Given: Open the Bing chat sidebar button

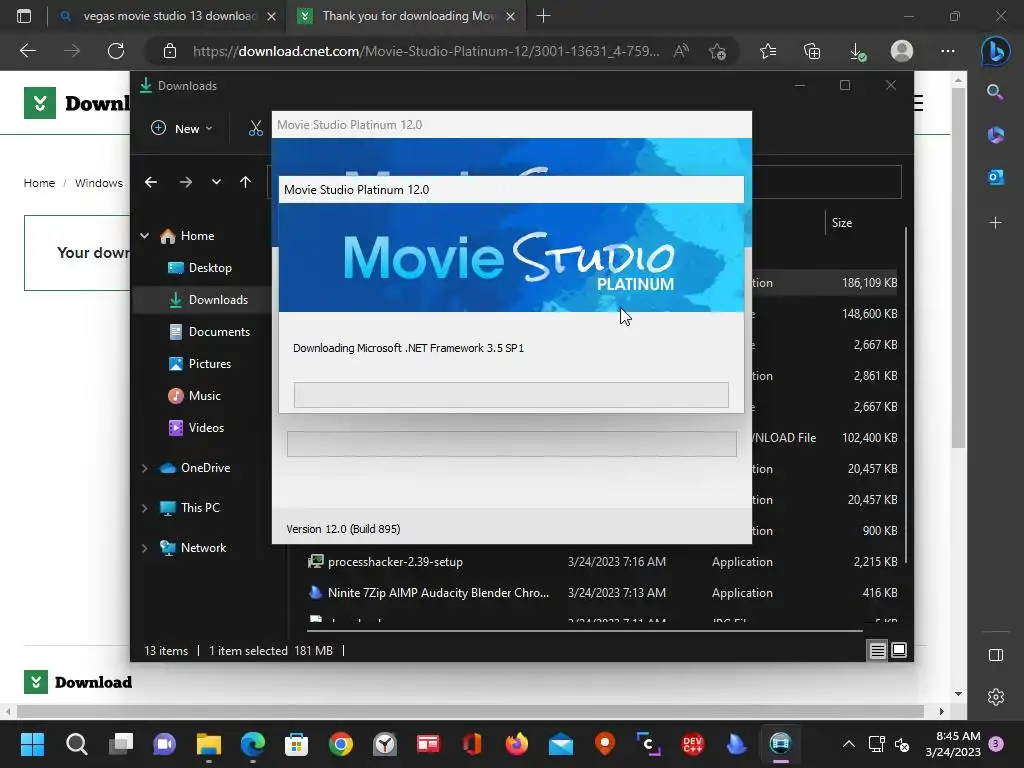Looking at the screenshot, I should tap(996, 52).
